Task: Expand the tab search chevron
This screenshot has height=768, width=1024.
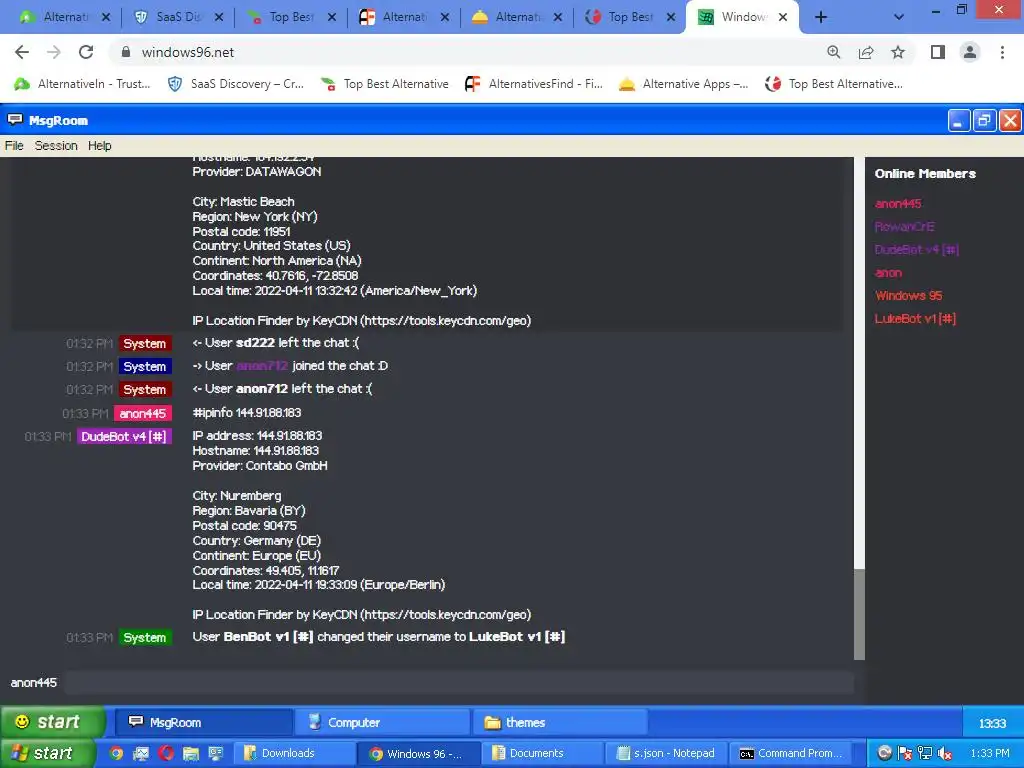Action: tap(899, 17)
